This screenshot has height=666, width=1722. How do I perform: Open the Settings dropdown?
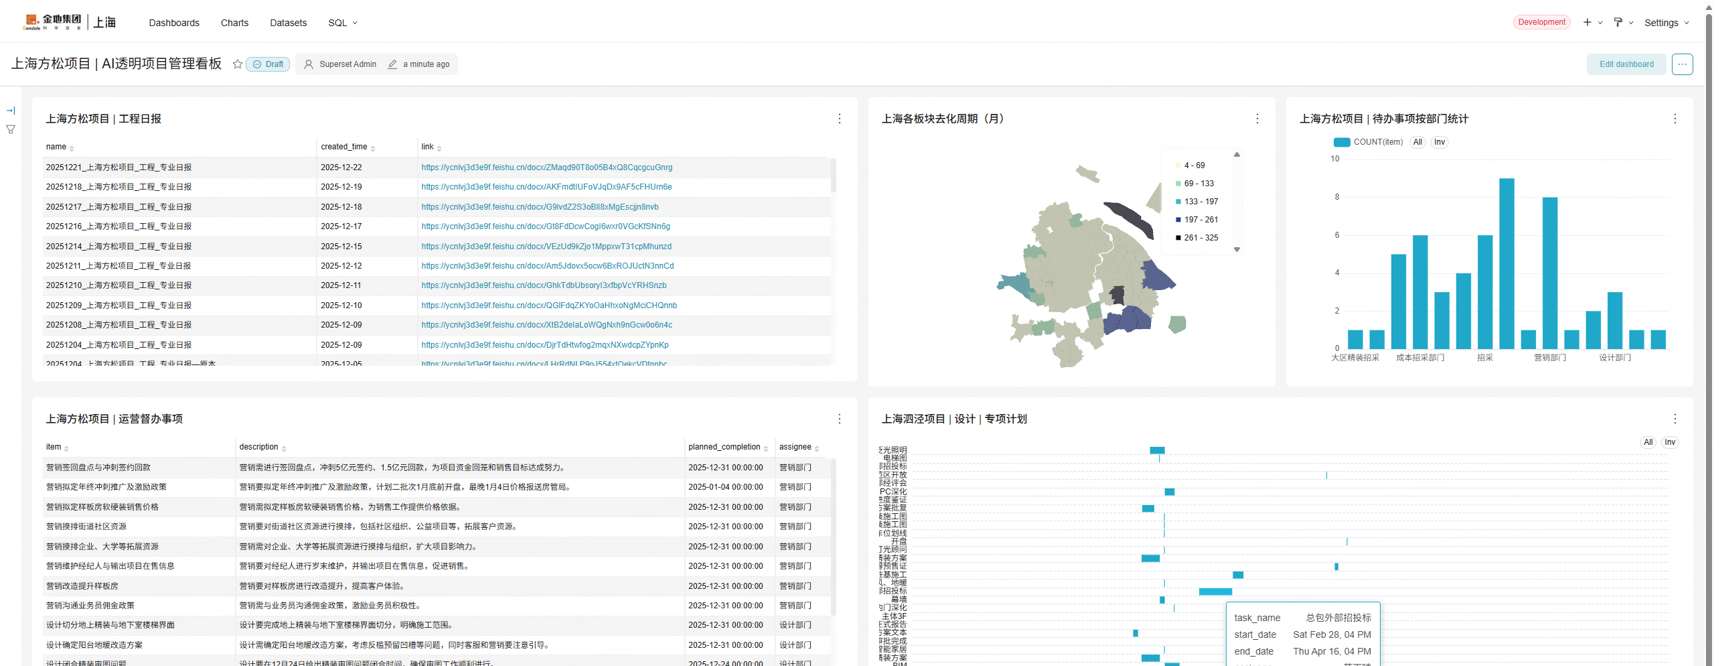(1666, 23)
